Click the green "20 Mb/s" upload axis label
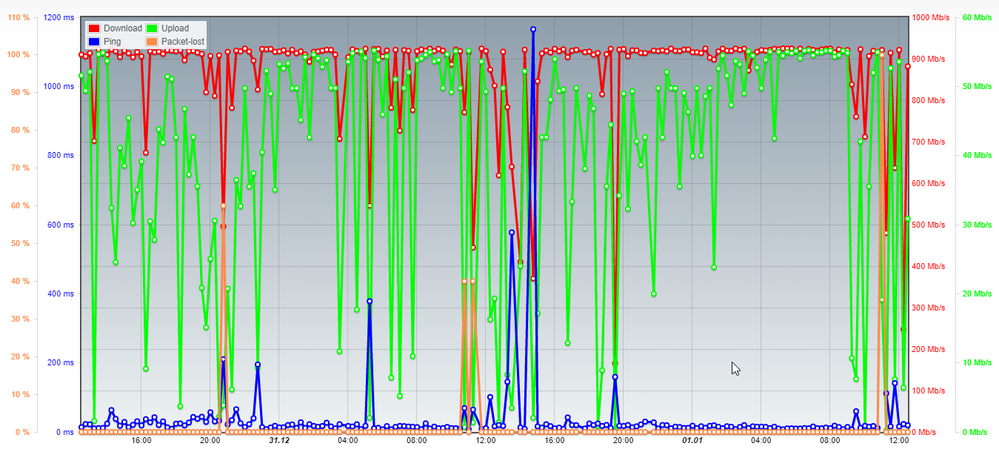 tap(976, 294)
